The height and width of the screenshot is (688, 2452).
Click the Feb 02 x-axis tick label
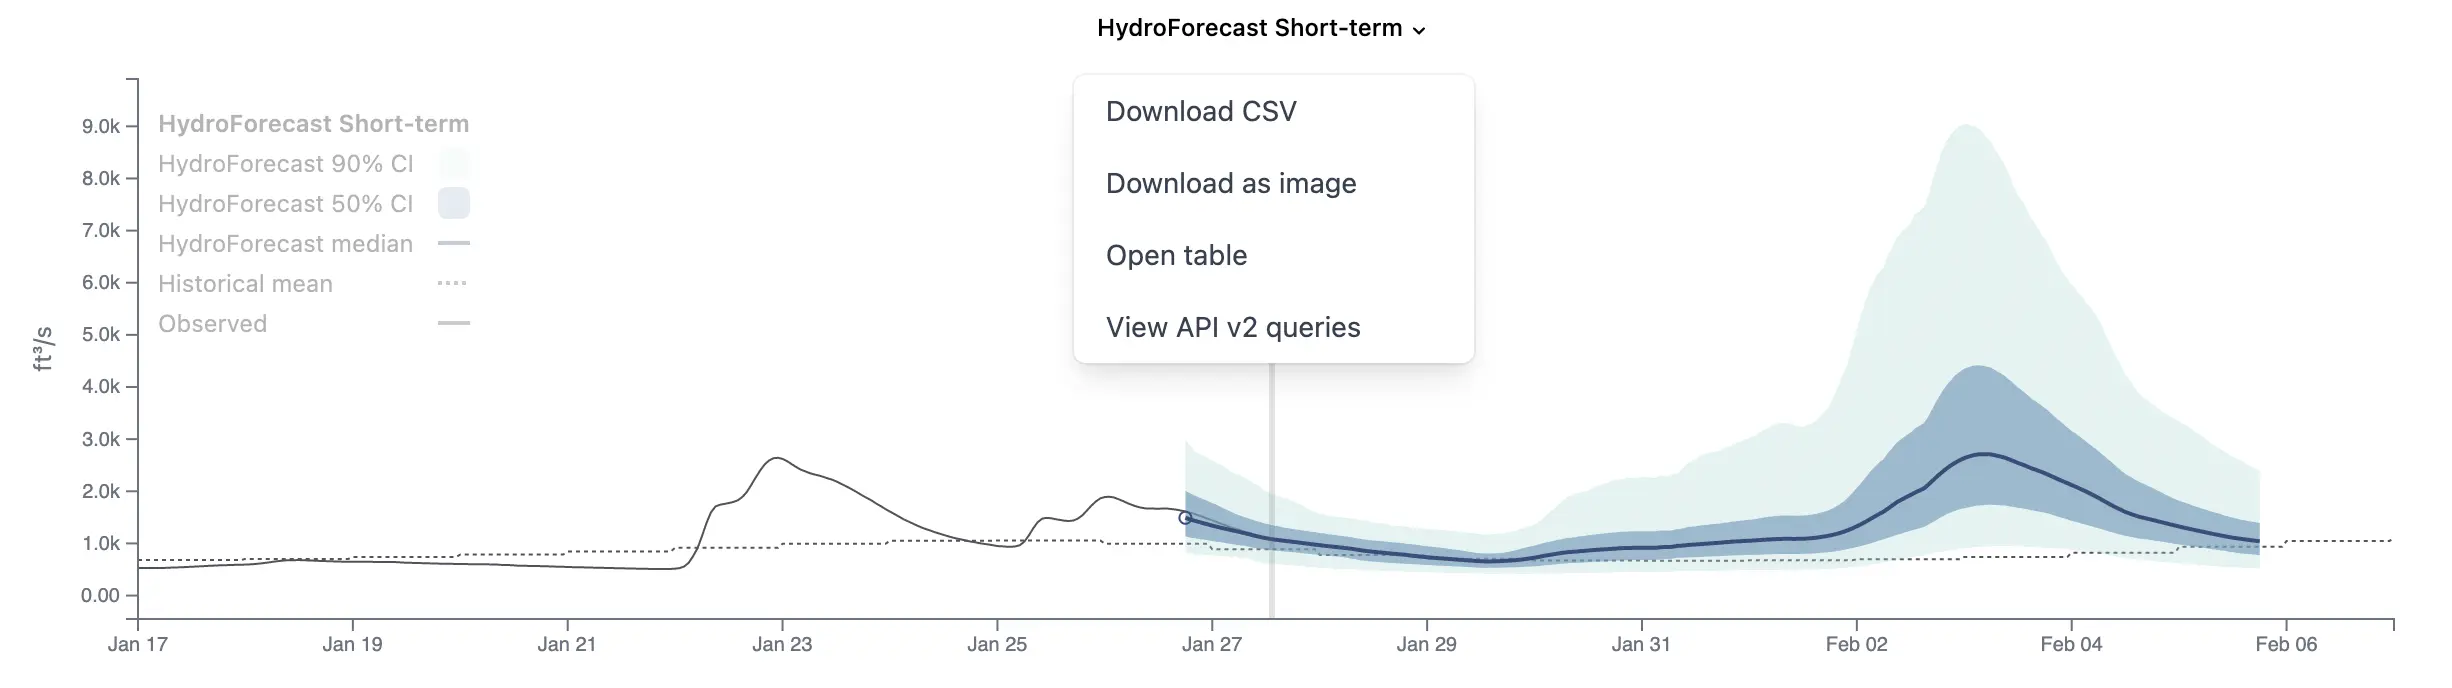(x=1856, y=645)
